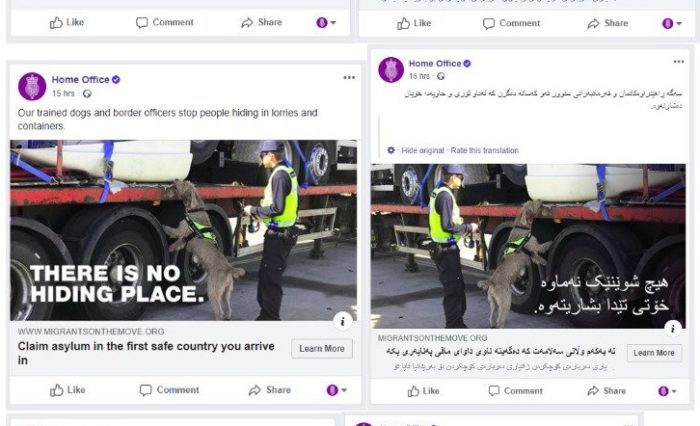Share the top-left partially visible post
This screenshot has width=700, height=426.
click(262, 22)
